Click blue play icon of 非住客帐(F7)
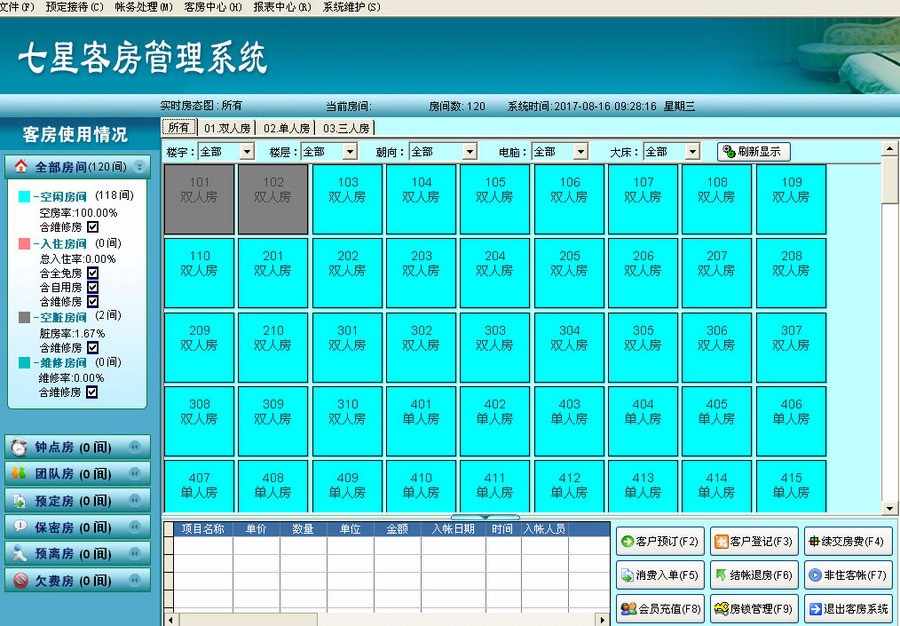The height and width of the screenshot is (626, 900). coord(814,574)
